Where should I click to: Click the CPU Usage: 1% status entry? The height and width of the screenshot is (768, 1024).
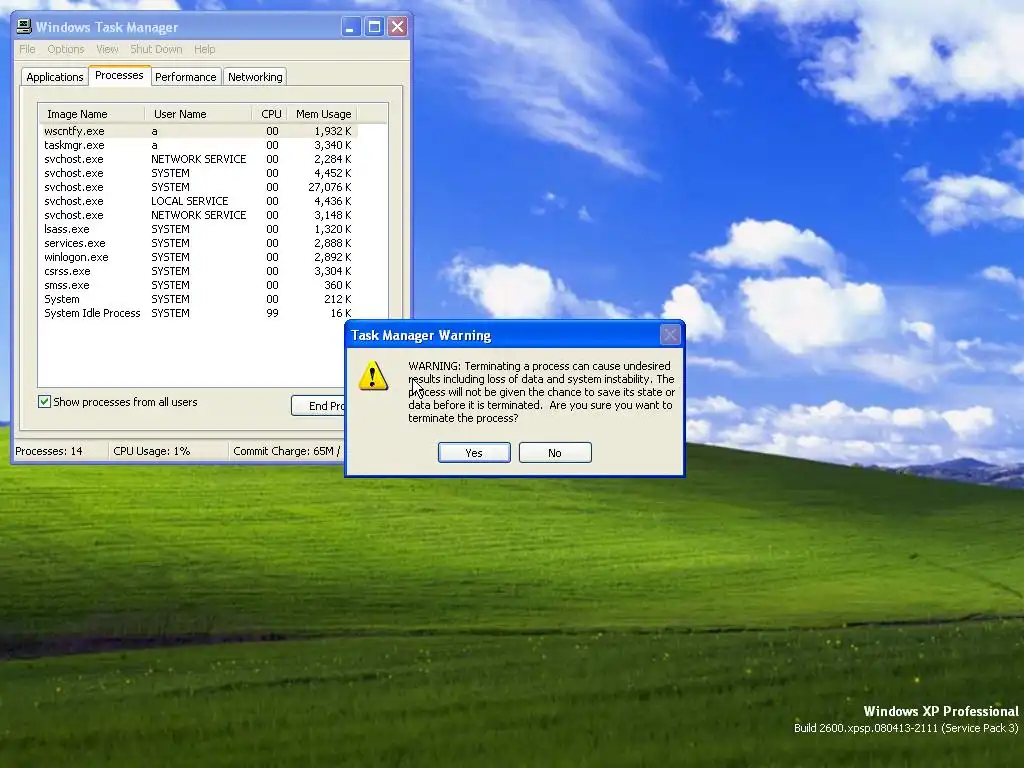click(168, 451)
